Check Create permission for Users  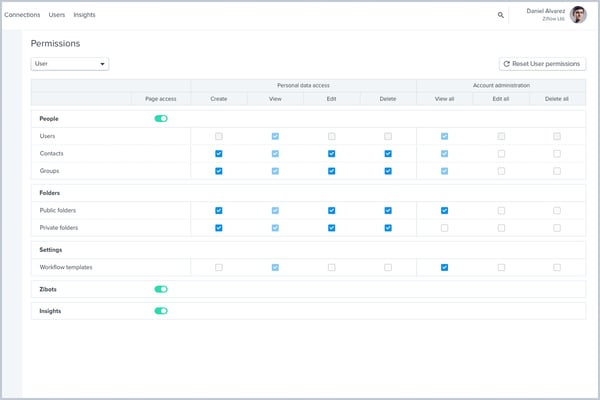pos(219,136)
